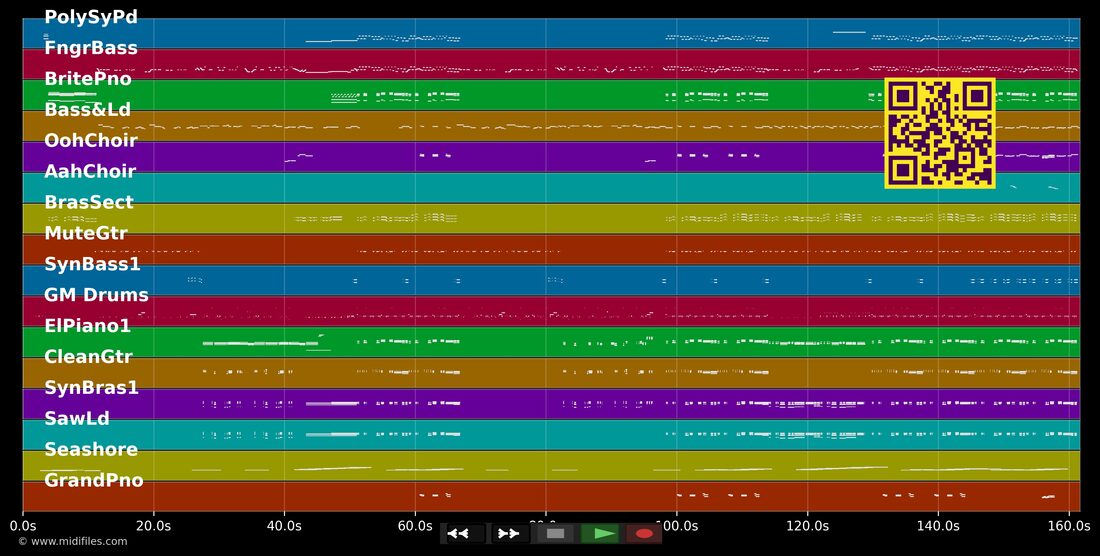Viewport: 1100px width, 556px height.
Task: Click the 40.0s time axis label
Action: 284,525
